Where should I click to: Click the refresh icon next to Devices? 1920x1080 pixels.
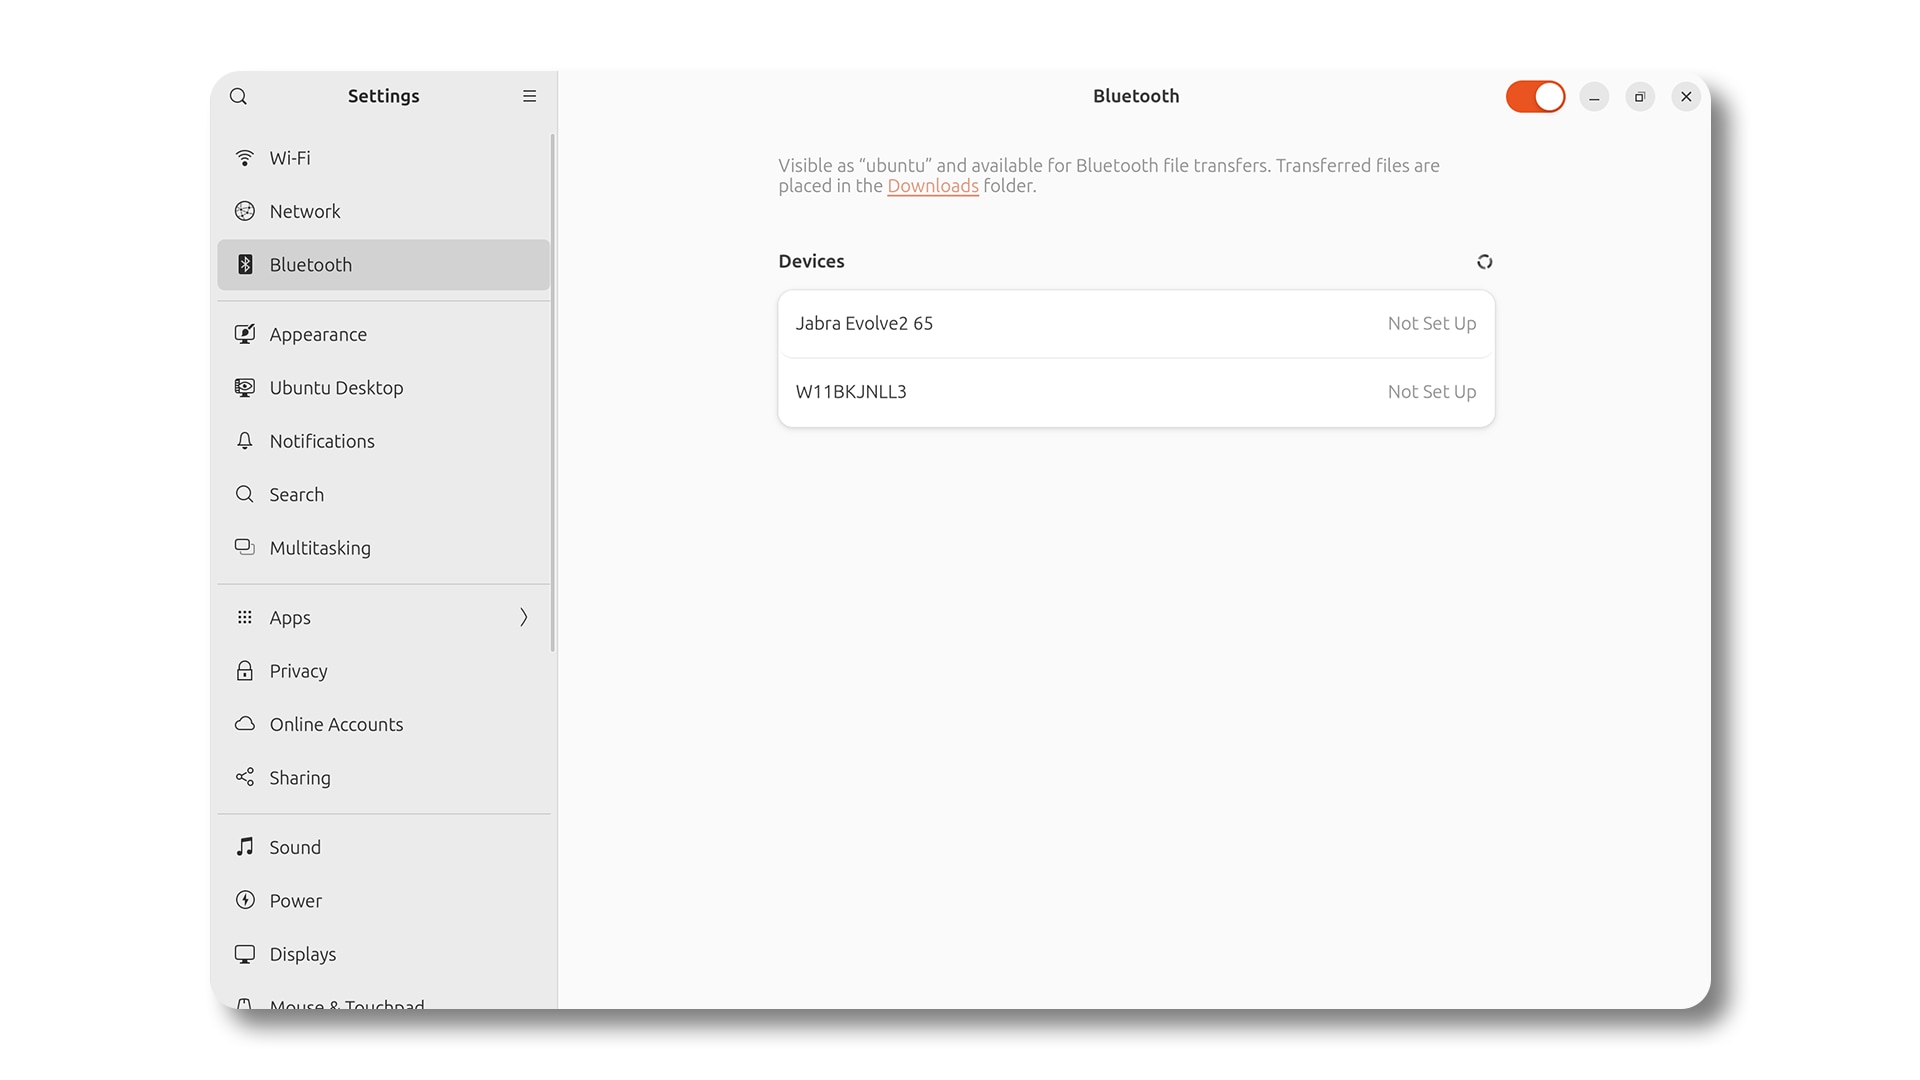[x=1484, y=261]
